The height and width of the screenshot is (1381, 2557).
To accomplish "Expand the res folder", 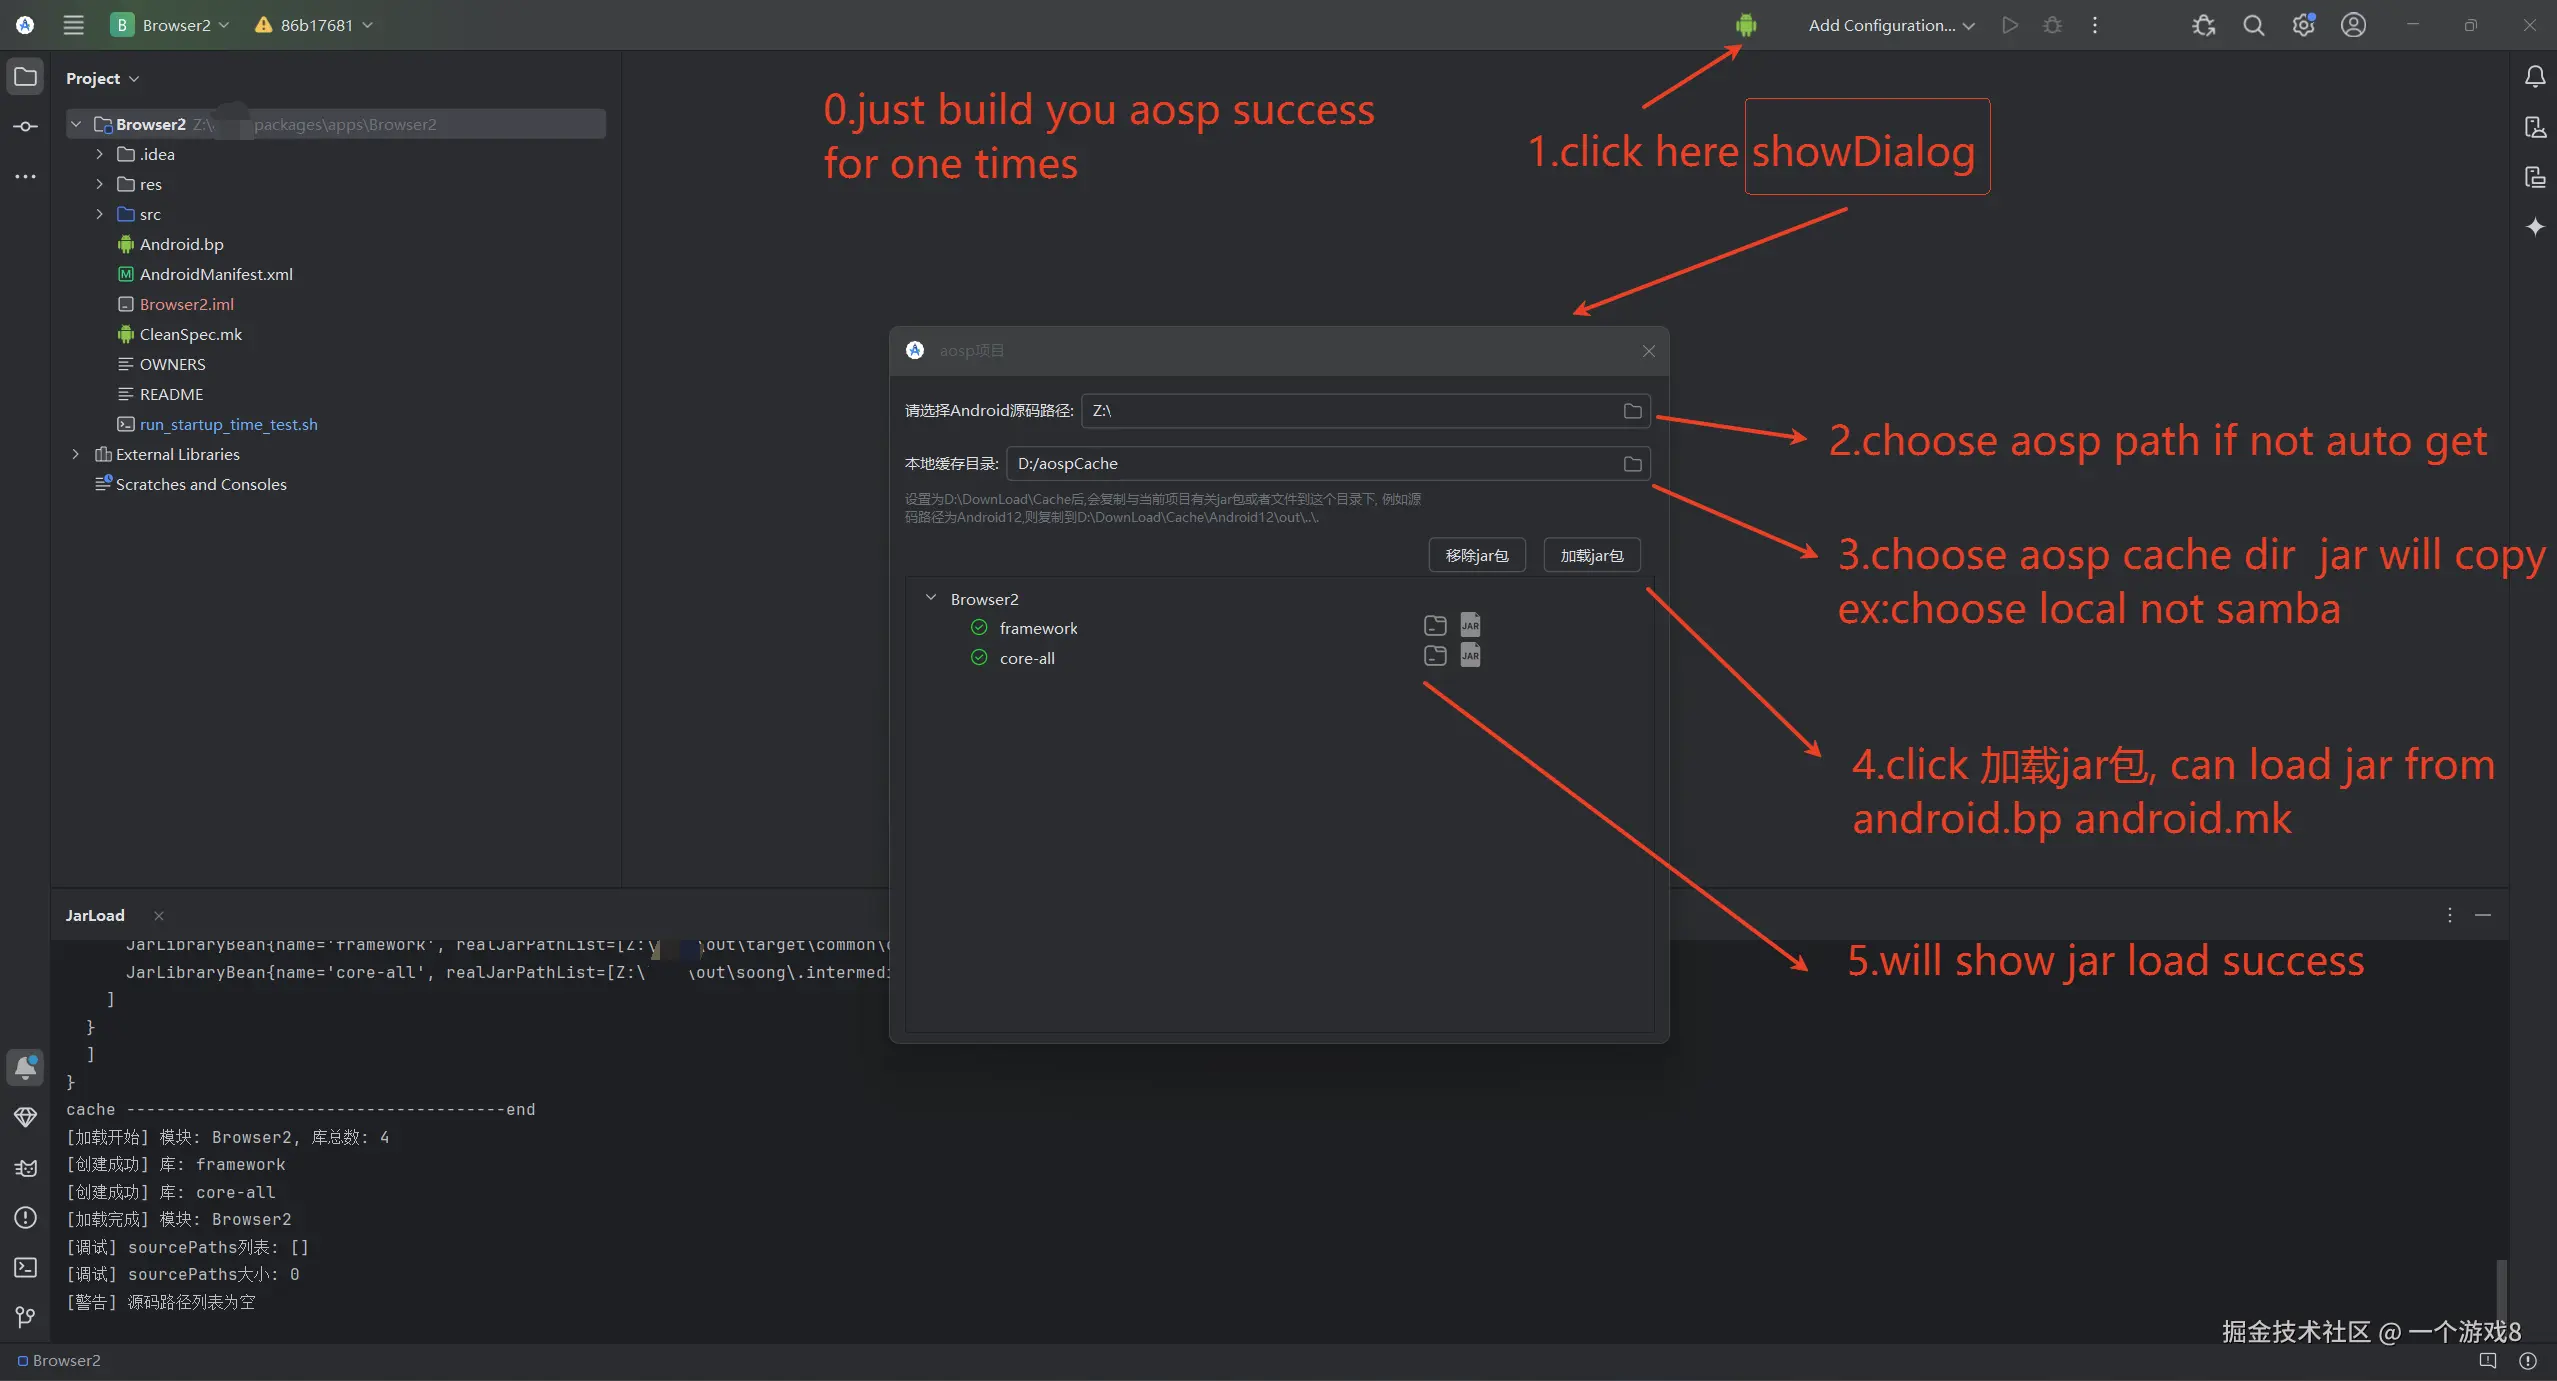I will tap(99, 184).
